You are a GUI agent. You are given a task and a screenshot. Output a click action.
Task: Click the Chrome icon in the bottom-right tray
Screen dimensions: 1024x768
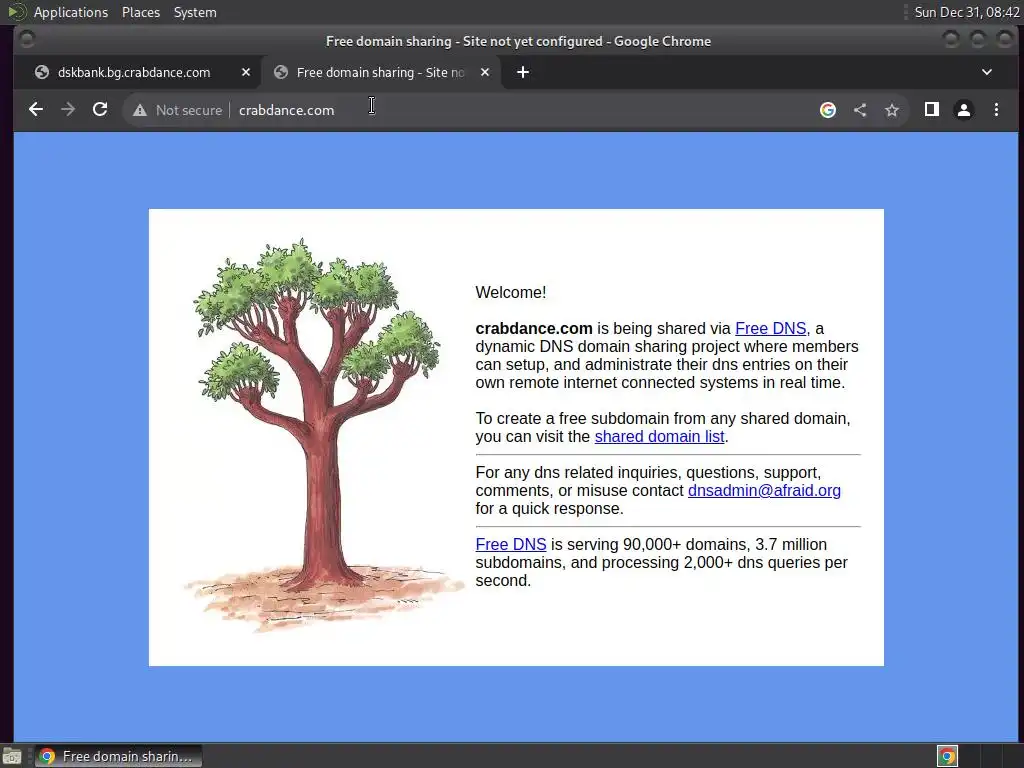[x=947, y=756]
